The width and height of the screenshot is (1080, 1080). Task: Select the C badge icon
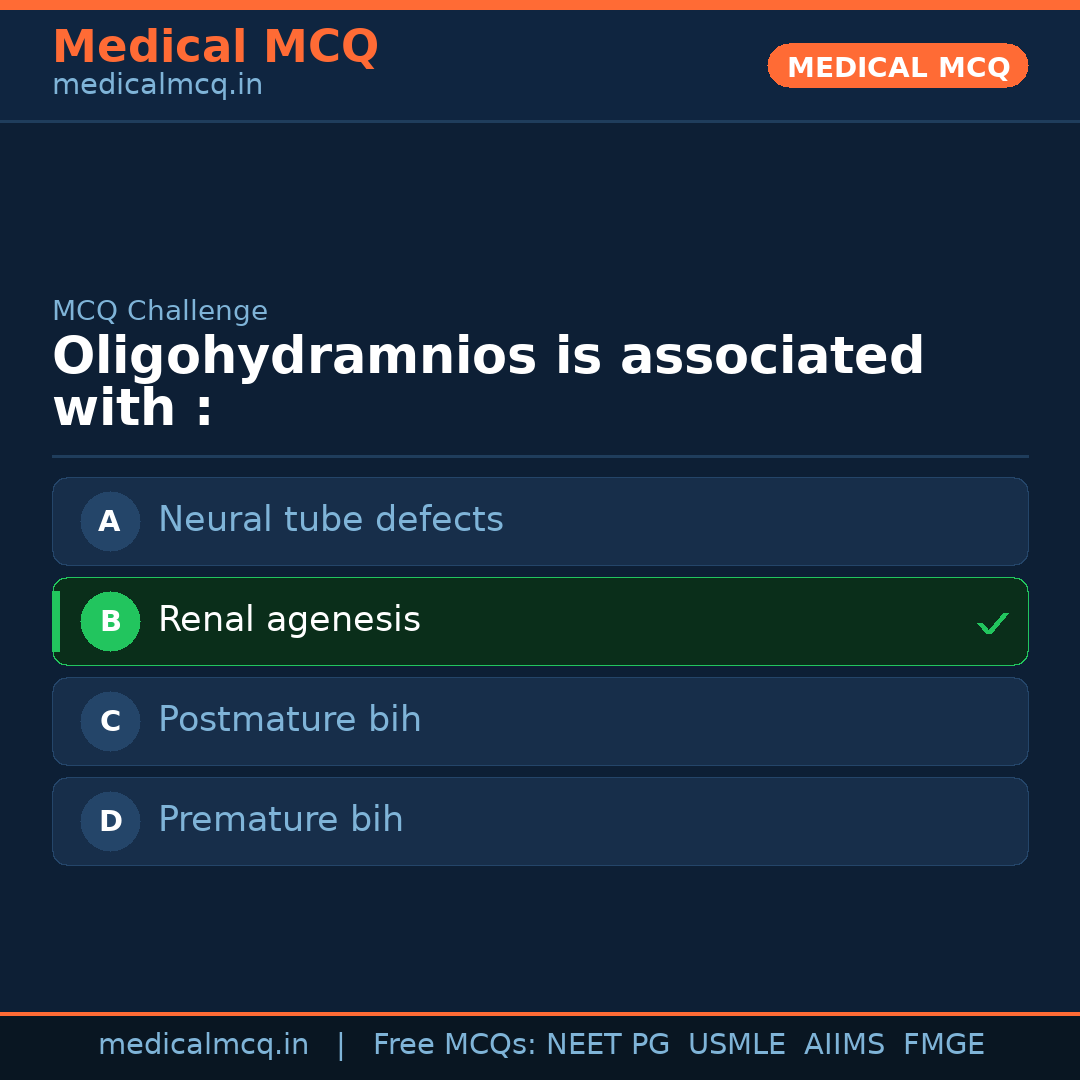(110, 721)
